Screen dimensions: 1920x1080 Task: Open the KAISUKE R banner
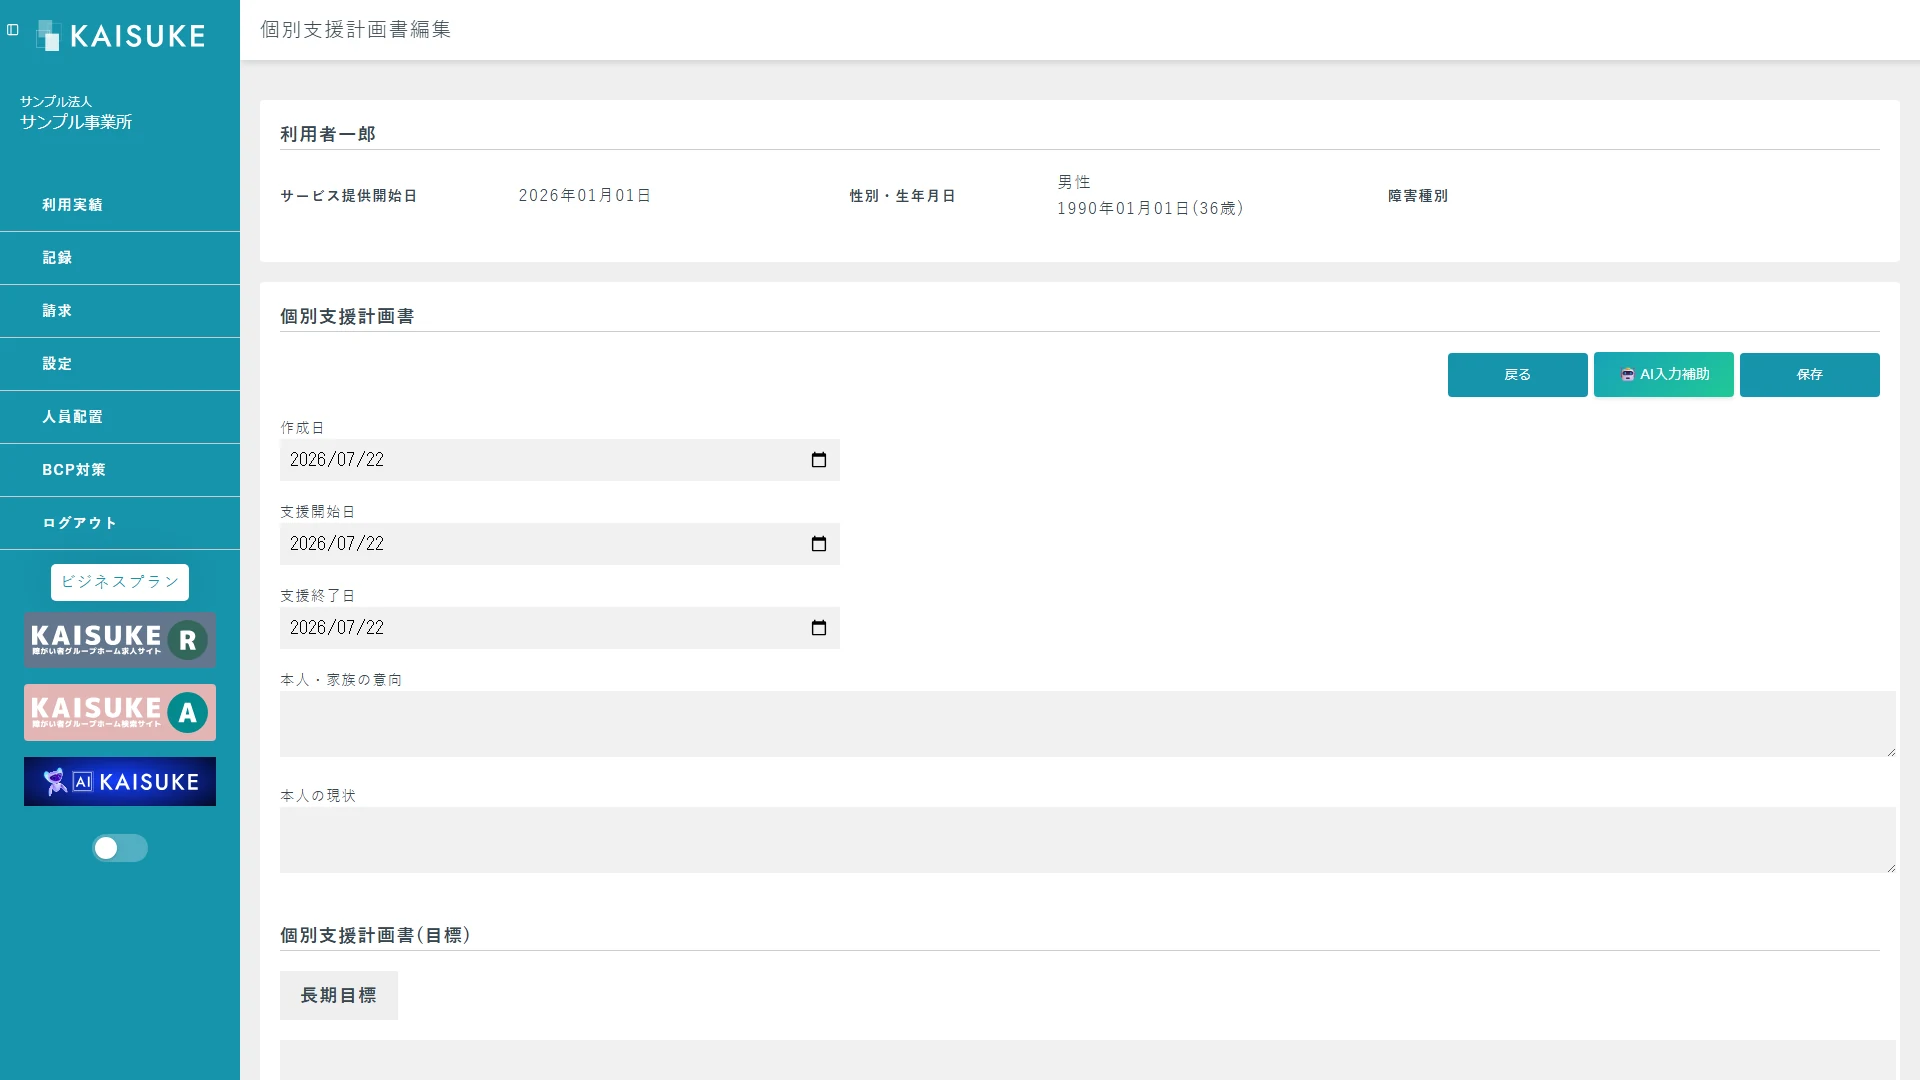click(120, 640)
